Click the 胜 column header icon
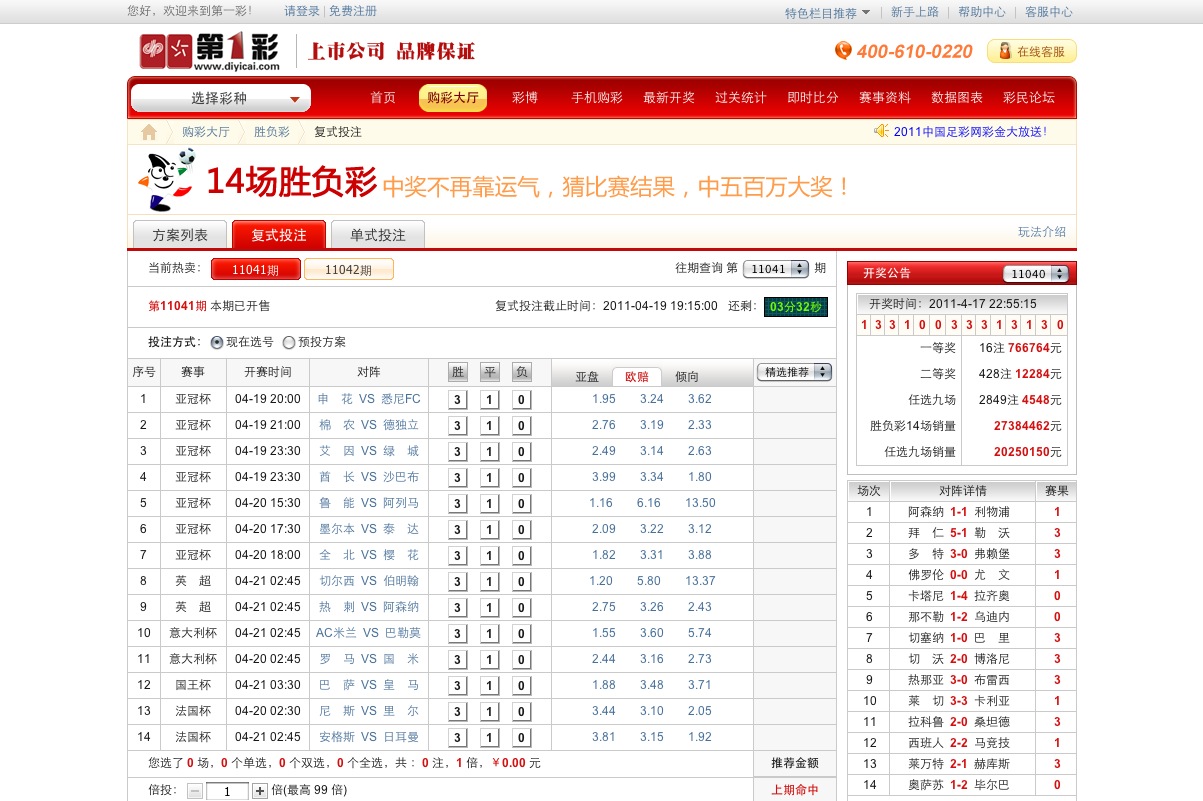Image resolution: width=1203 pixels, height=801 pixels. coord(458,372)
